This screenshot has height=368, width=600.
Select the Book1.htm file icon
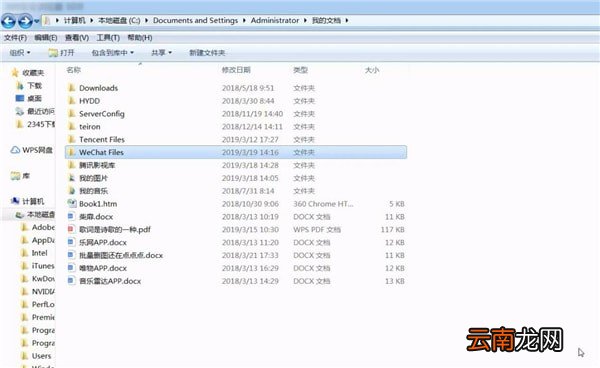[72, 204]
